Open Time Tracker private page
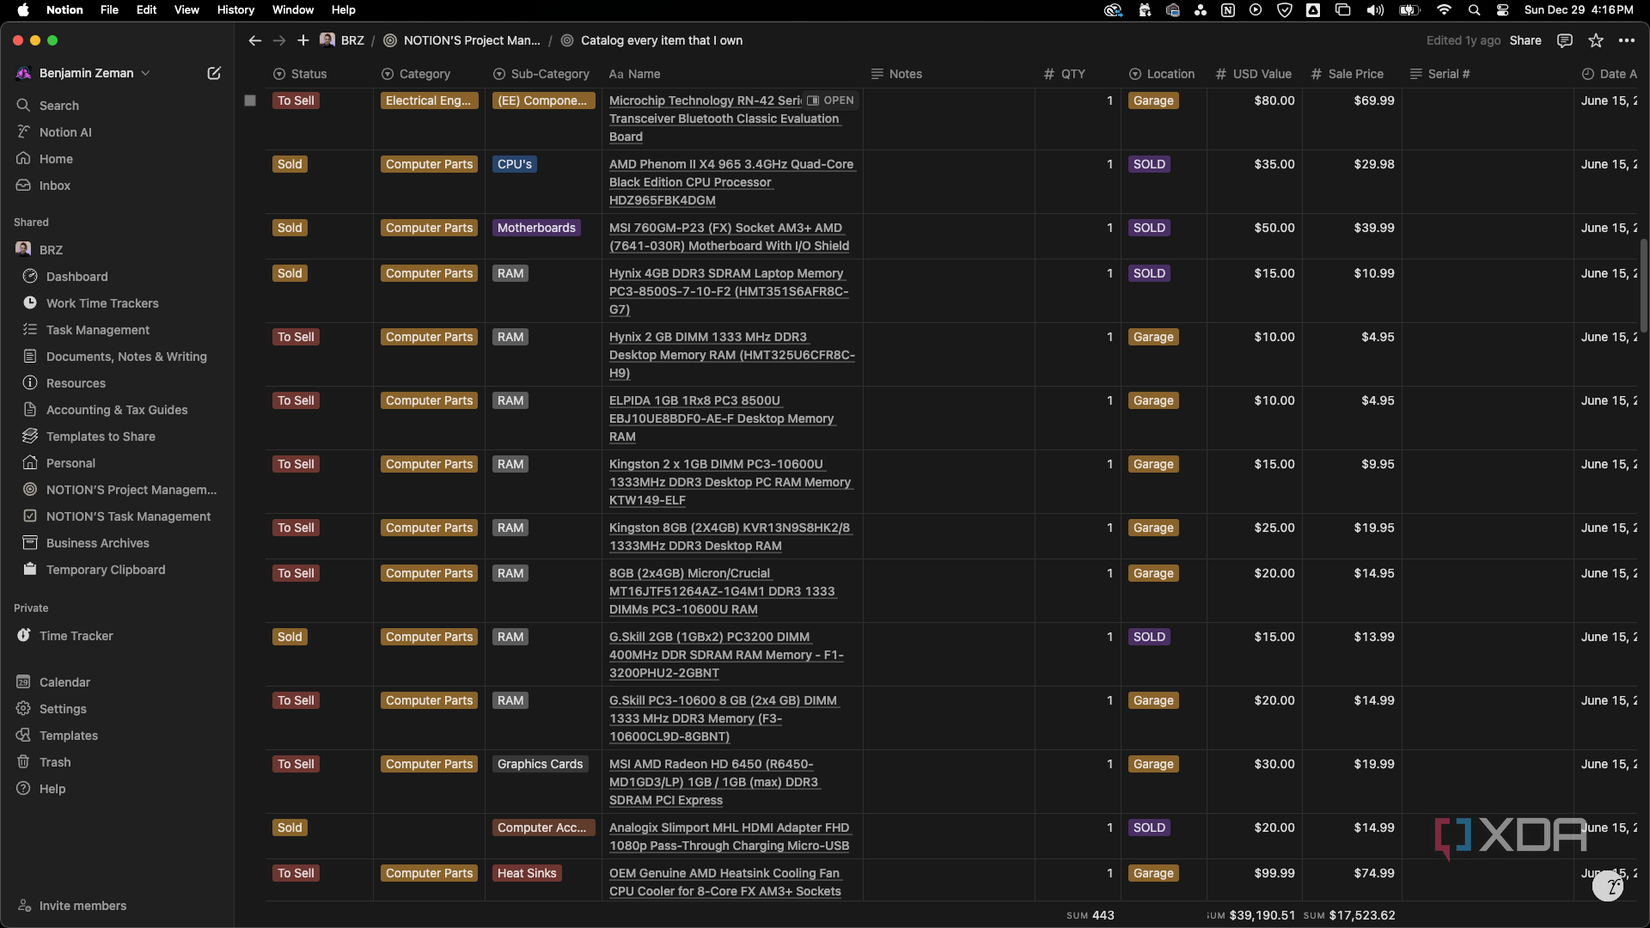 click(76, 636)
